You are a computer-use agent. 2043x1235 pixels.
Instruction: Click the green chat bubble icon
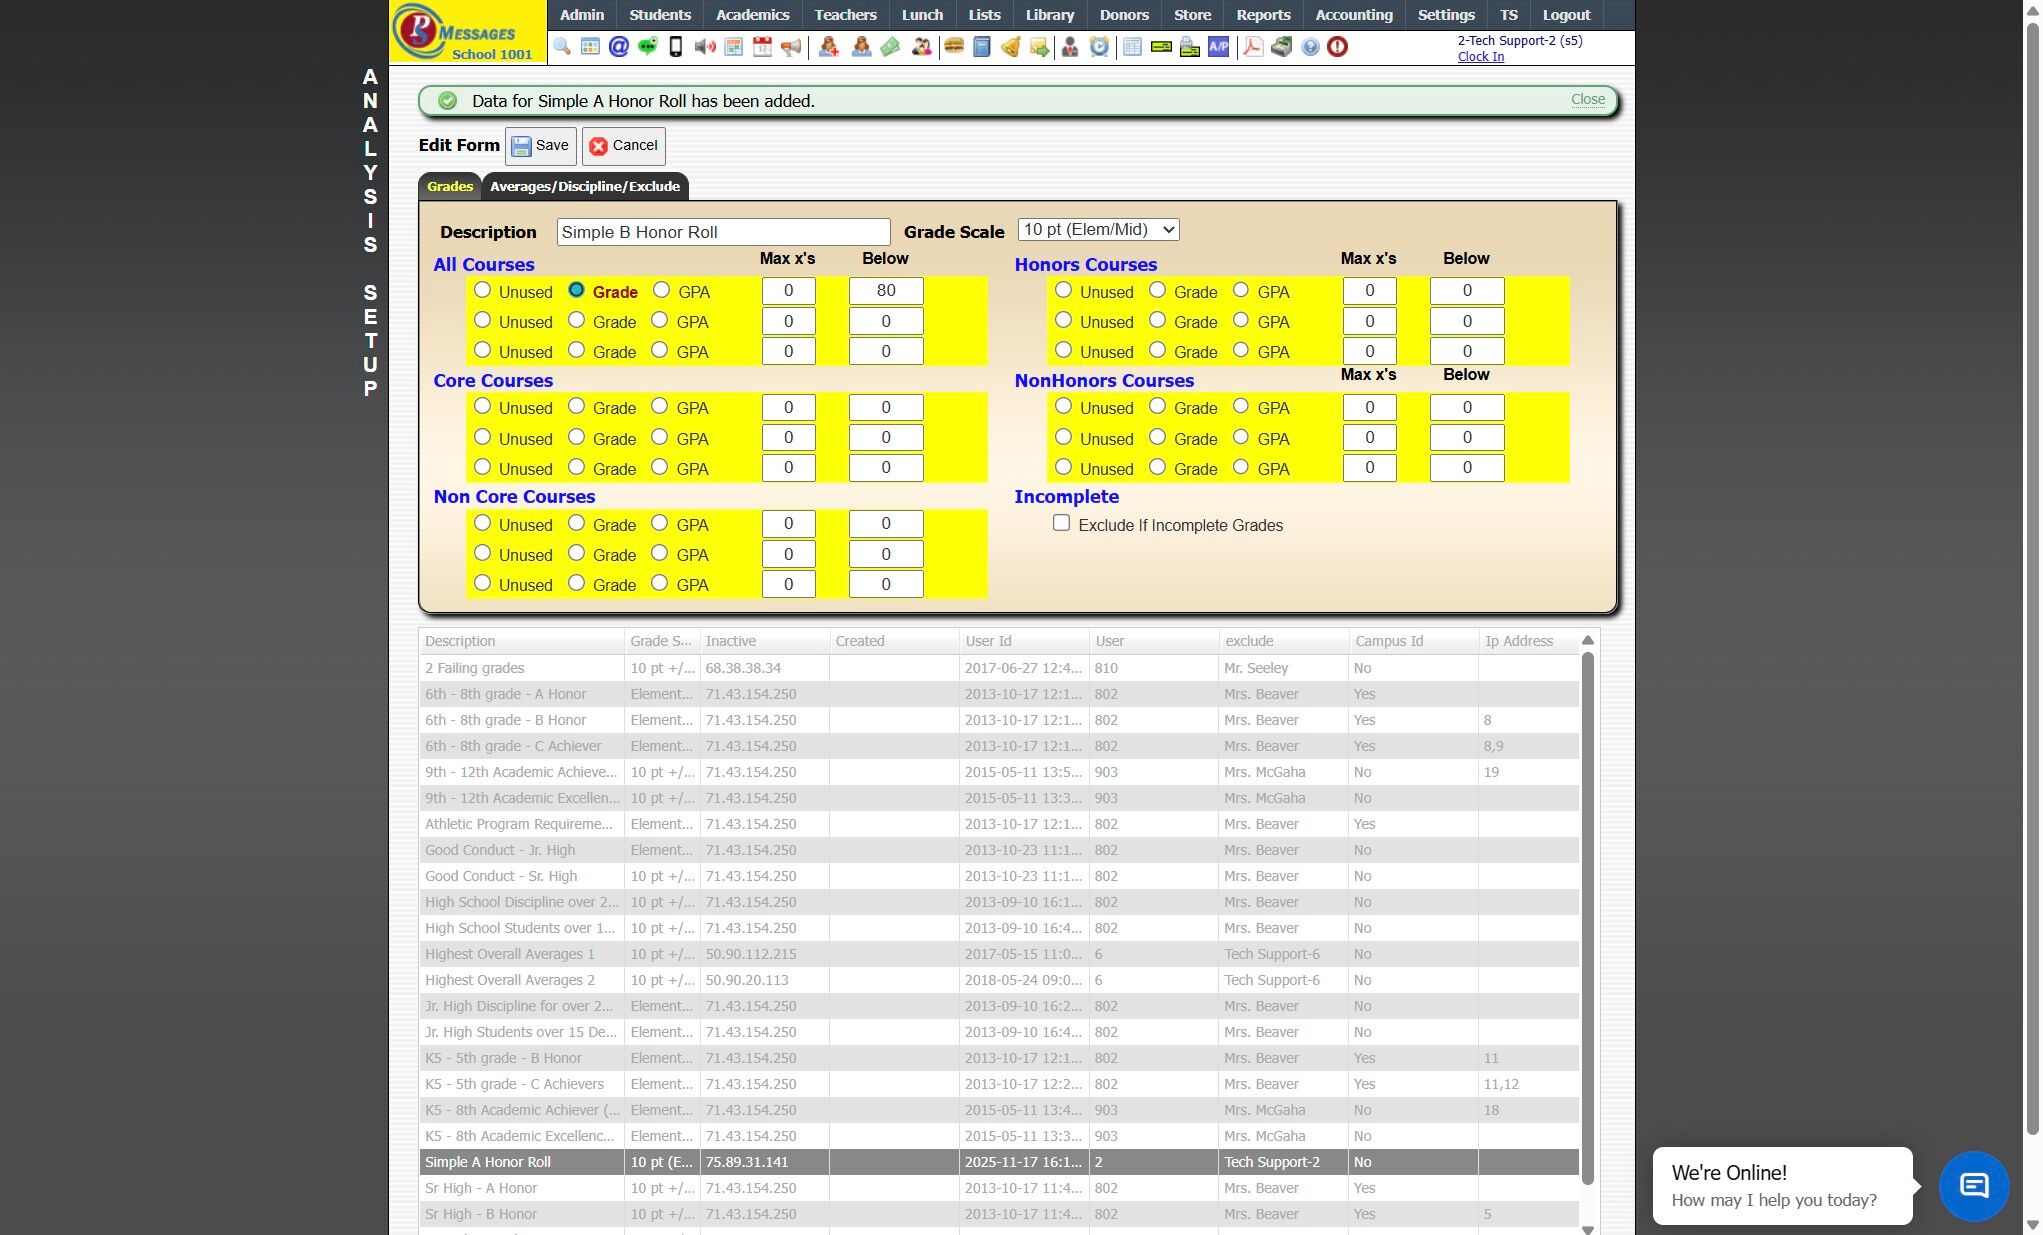[647, 47]
